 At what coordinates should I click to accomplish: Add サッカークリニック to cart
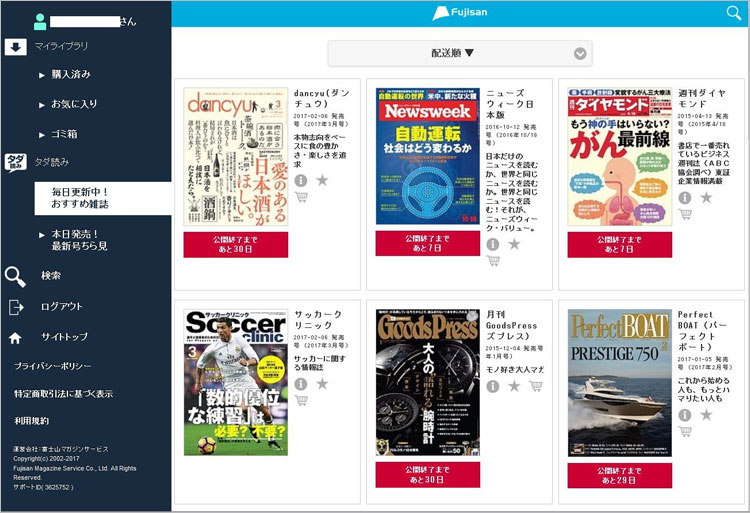(301, 400)
